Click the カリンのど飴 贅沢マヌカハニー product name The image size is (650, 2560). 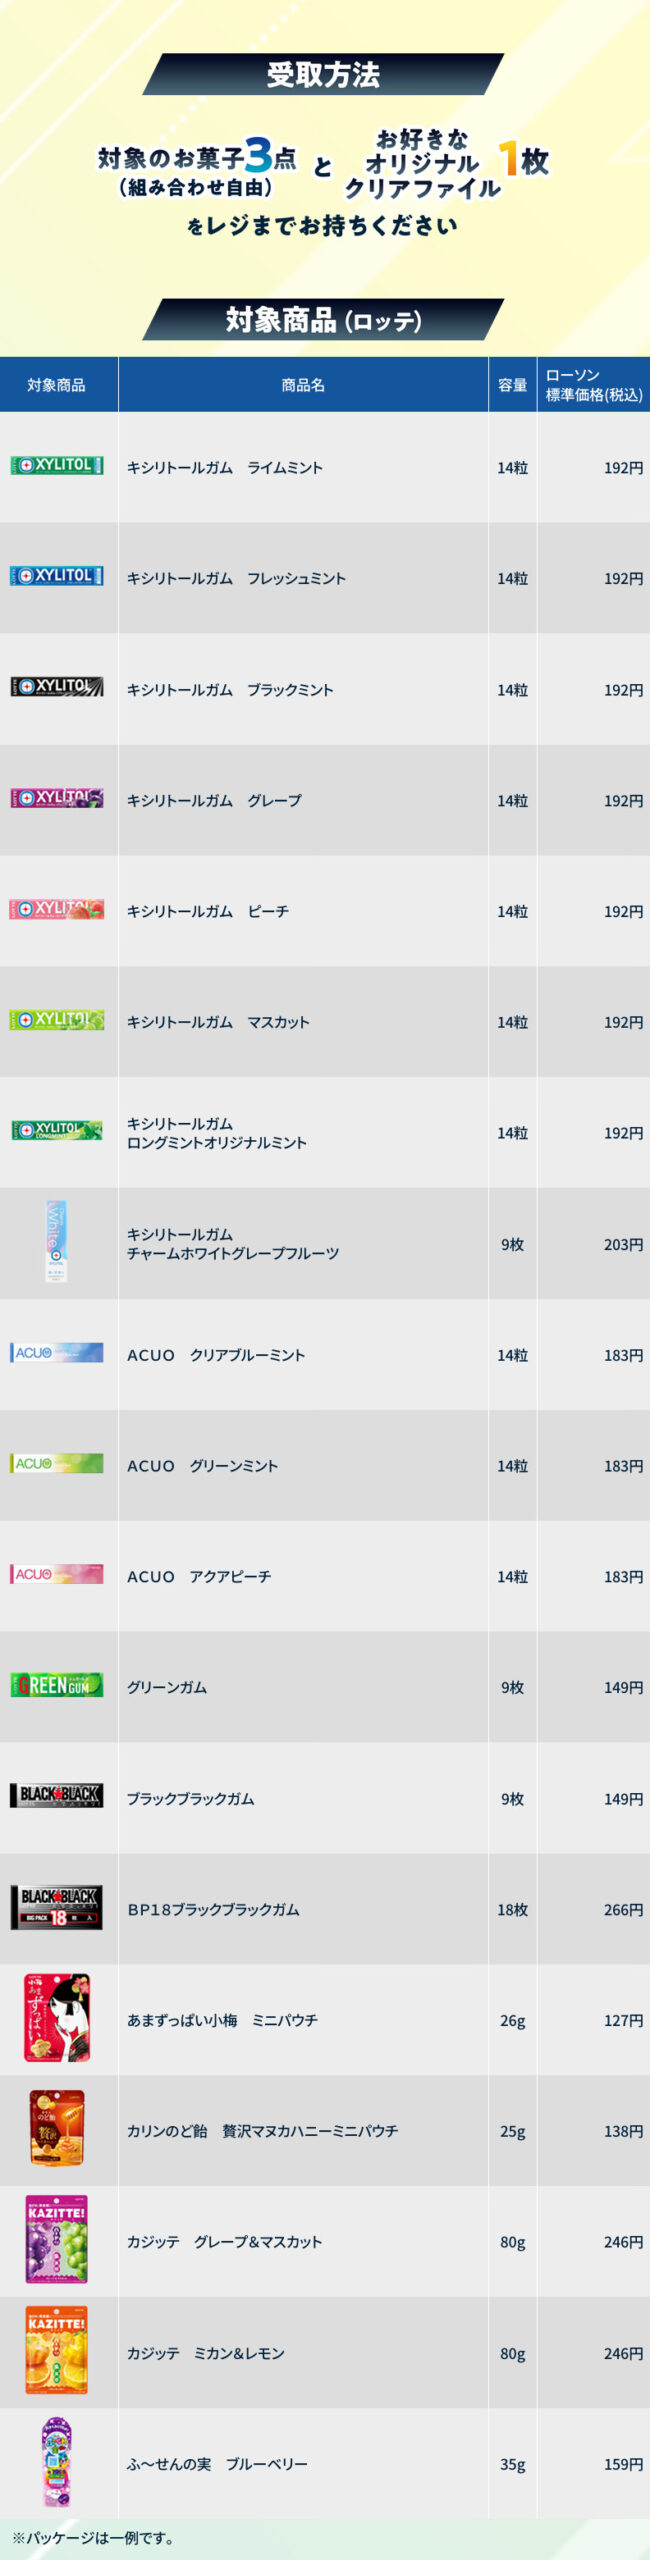[x=262, y=2131]
